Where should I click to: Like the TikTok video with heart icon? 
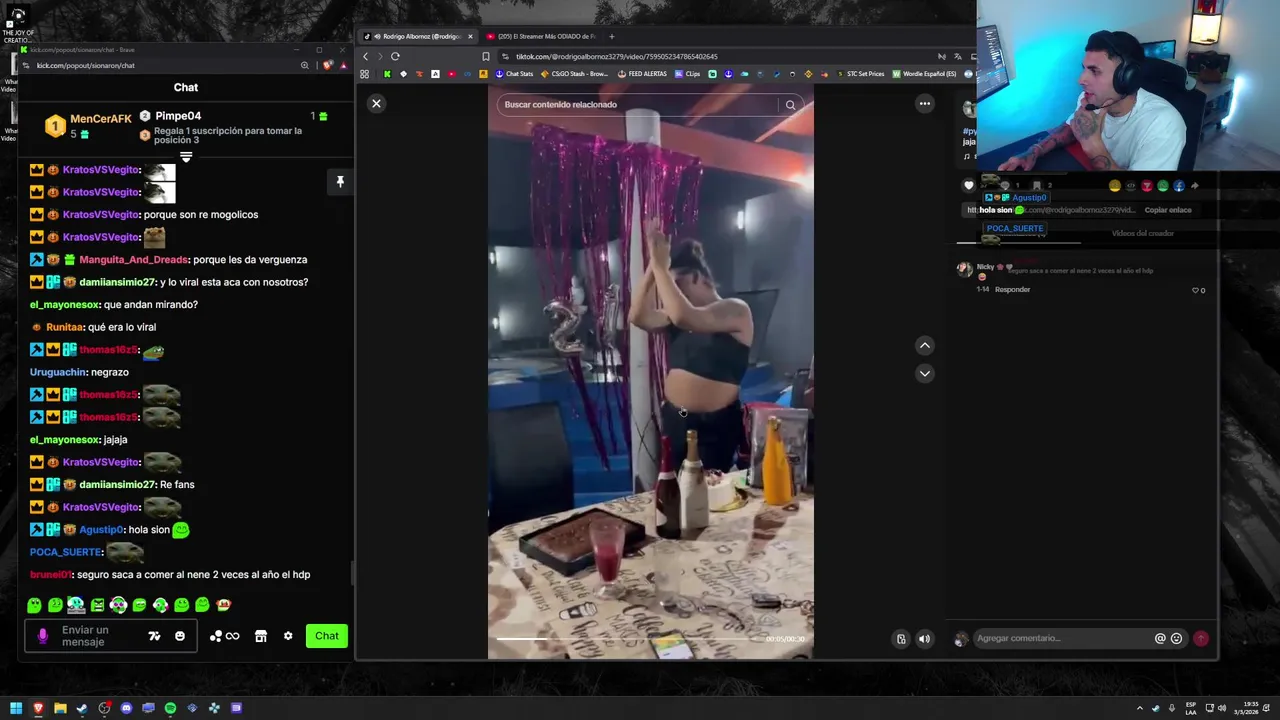point(968,185)
